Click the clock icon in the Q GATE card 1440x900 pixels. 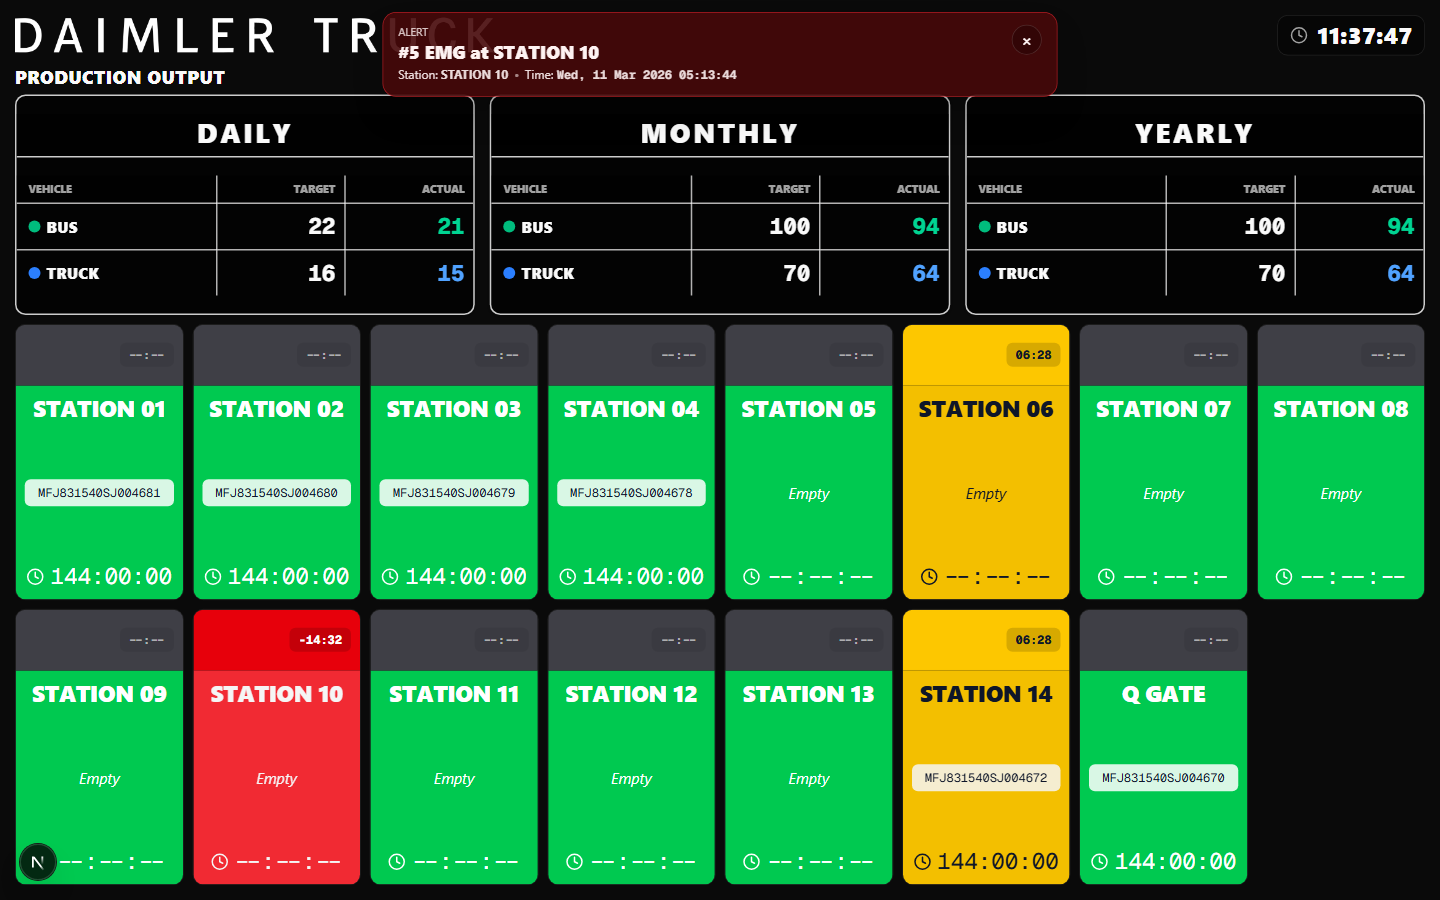click(x=1100, y=862)
